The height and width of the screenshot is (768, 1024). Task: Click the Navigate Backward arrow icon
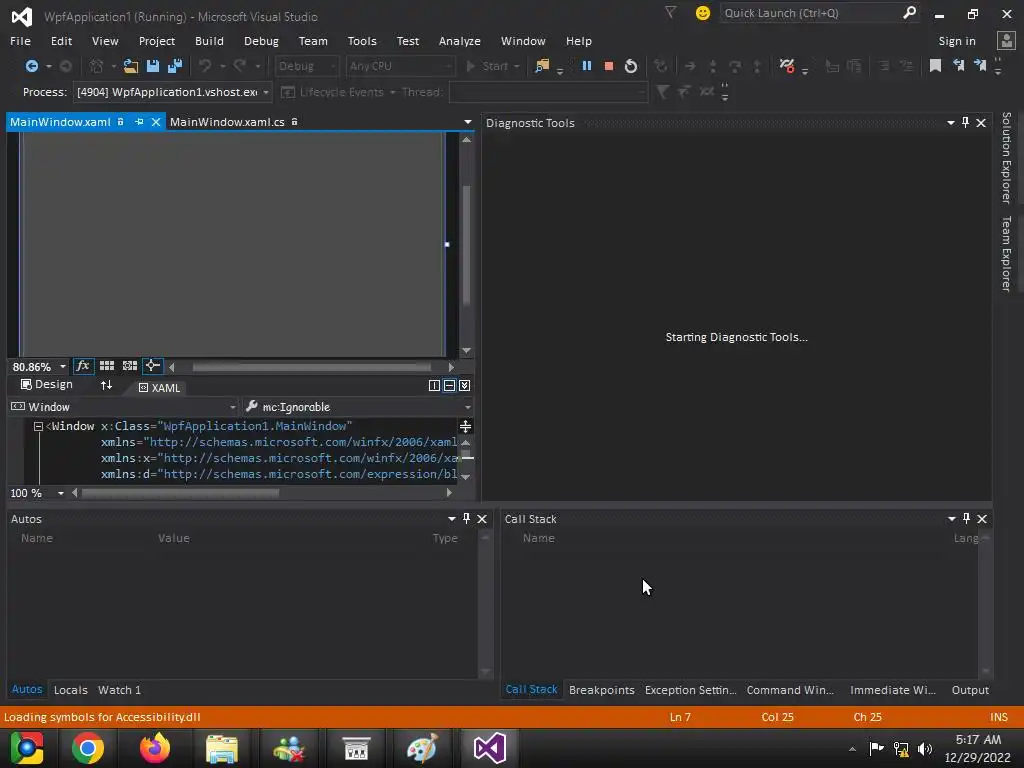31,66
